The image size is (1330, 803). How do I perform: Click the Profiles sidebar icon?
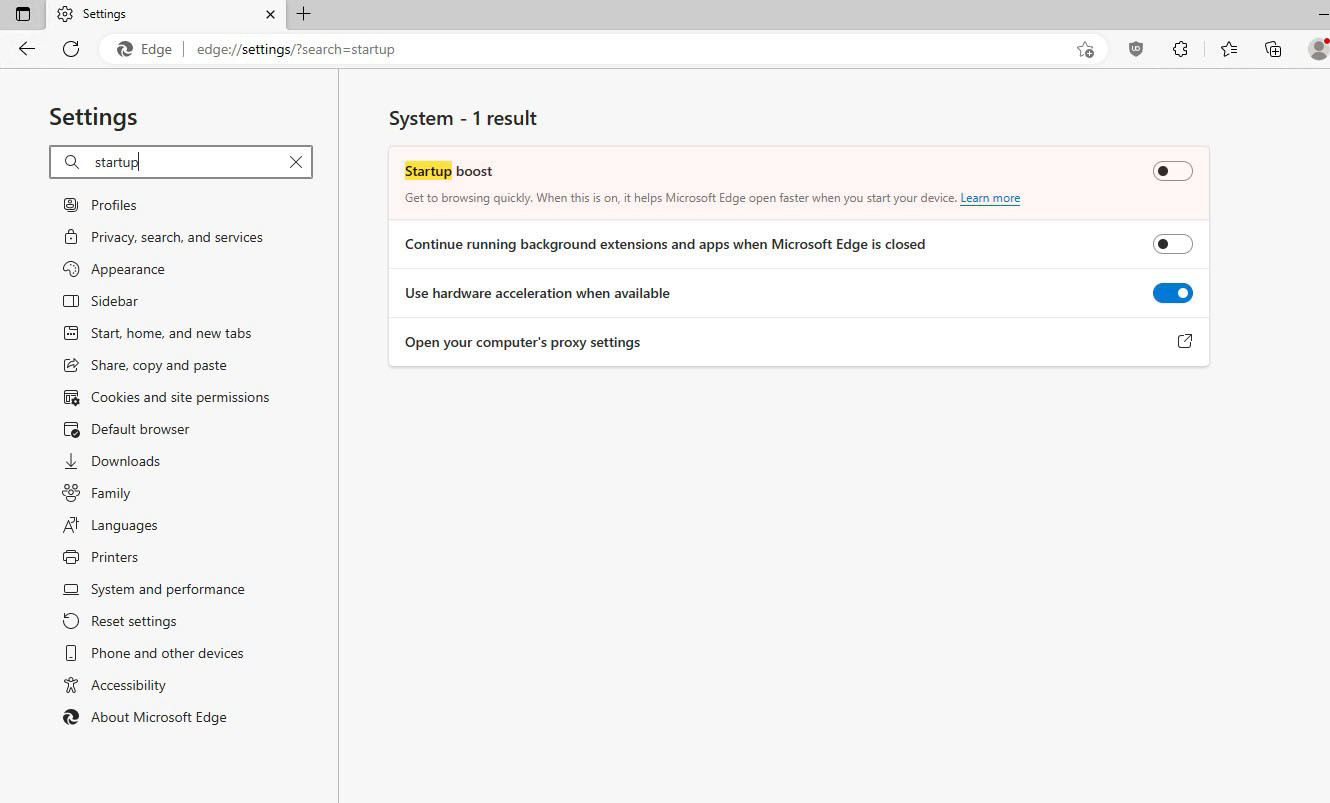pyautogui.click(x=71, y=205)
